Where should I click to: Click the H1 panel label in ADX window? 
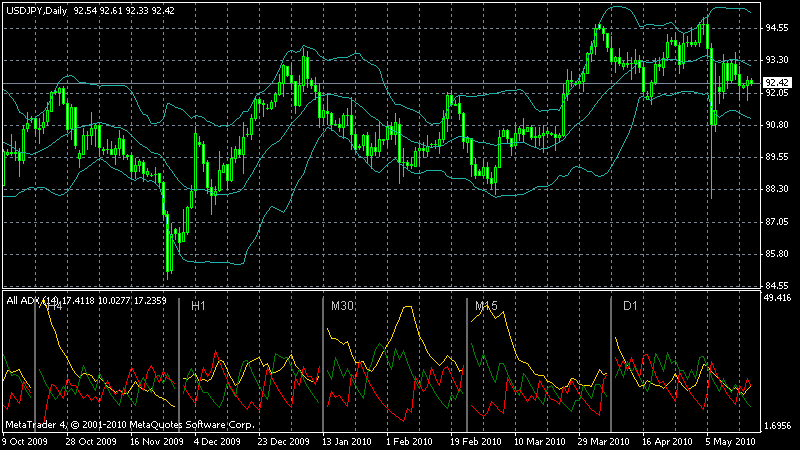[198, 306]
